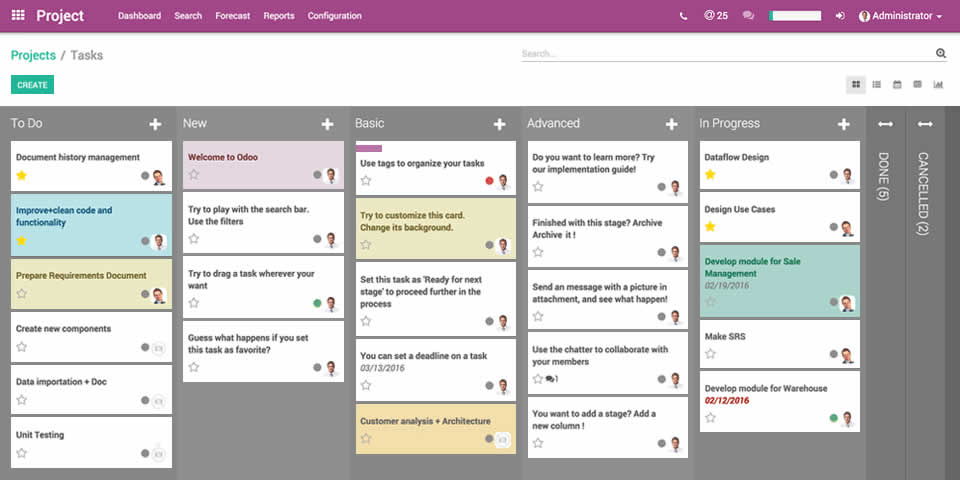Unstar the Document history management task
This screenshot has width=960, height=480.
point(22,176)
